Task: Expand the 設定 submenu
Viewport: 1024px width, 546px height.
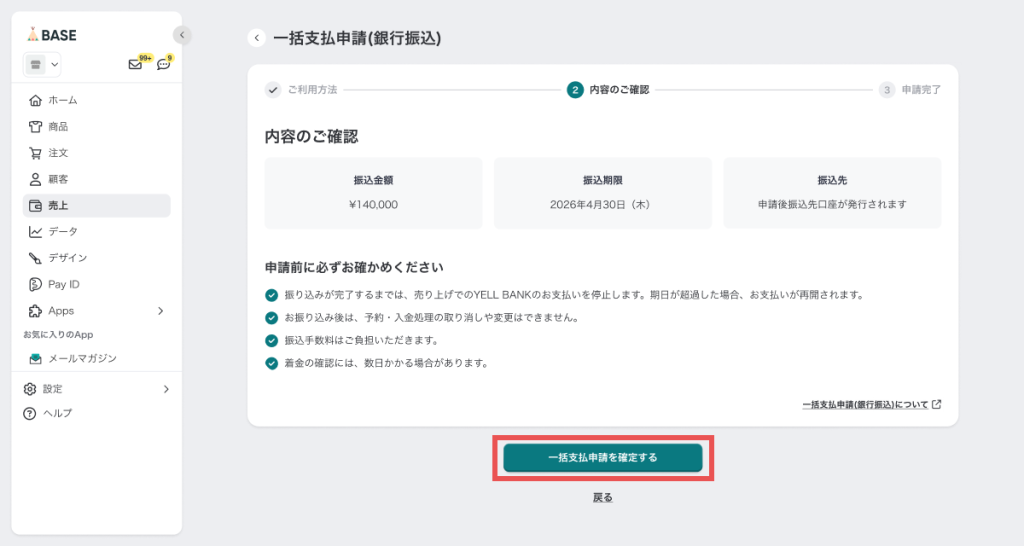Action: tap(165, 389)
